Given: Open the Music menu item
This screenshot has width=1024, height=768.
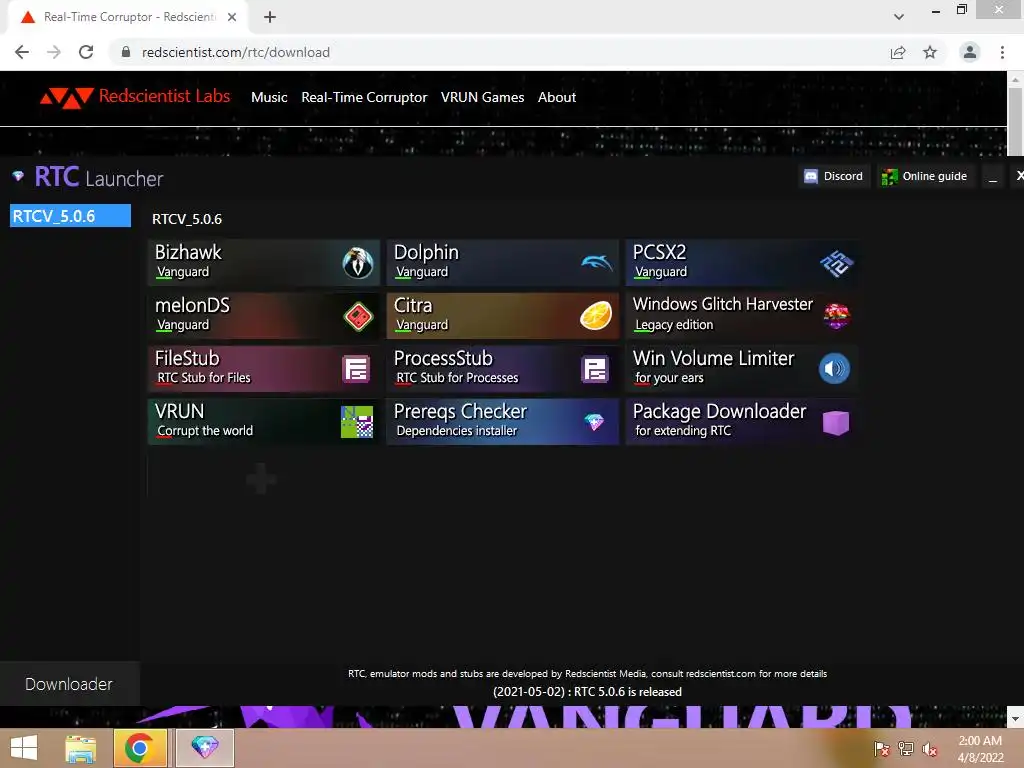Looking at the screenshot, I should [x=269, y=97].
